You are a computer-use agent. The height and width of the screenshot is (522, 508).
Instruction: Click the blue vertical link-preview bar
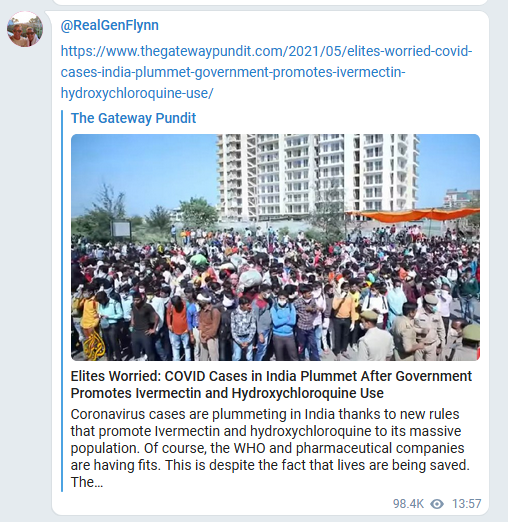[x=62, y=301]
